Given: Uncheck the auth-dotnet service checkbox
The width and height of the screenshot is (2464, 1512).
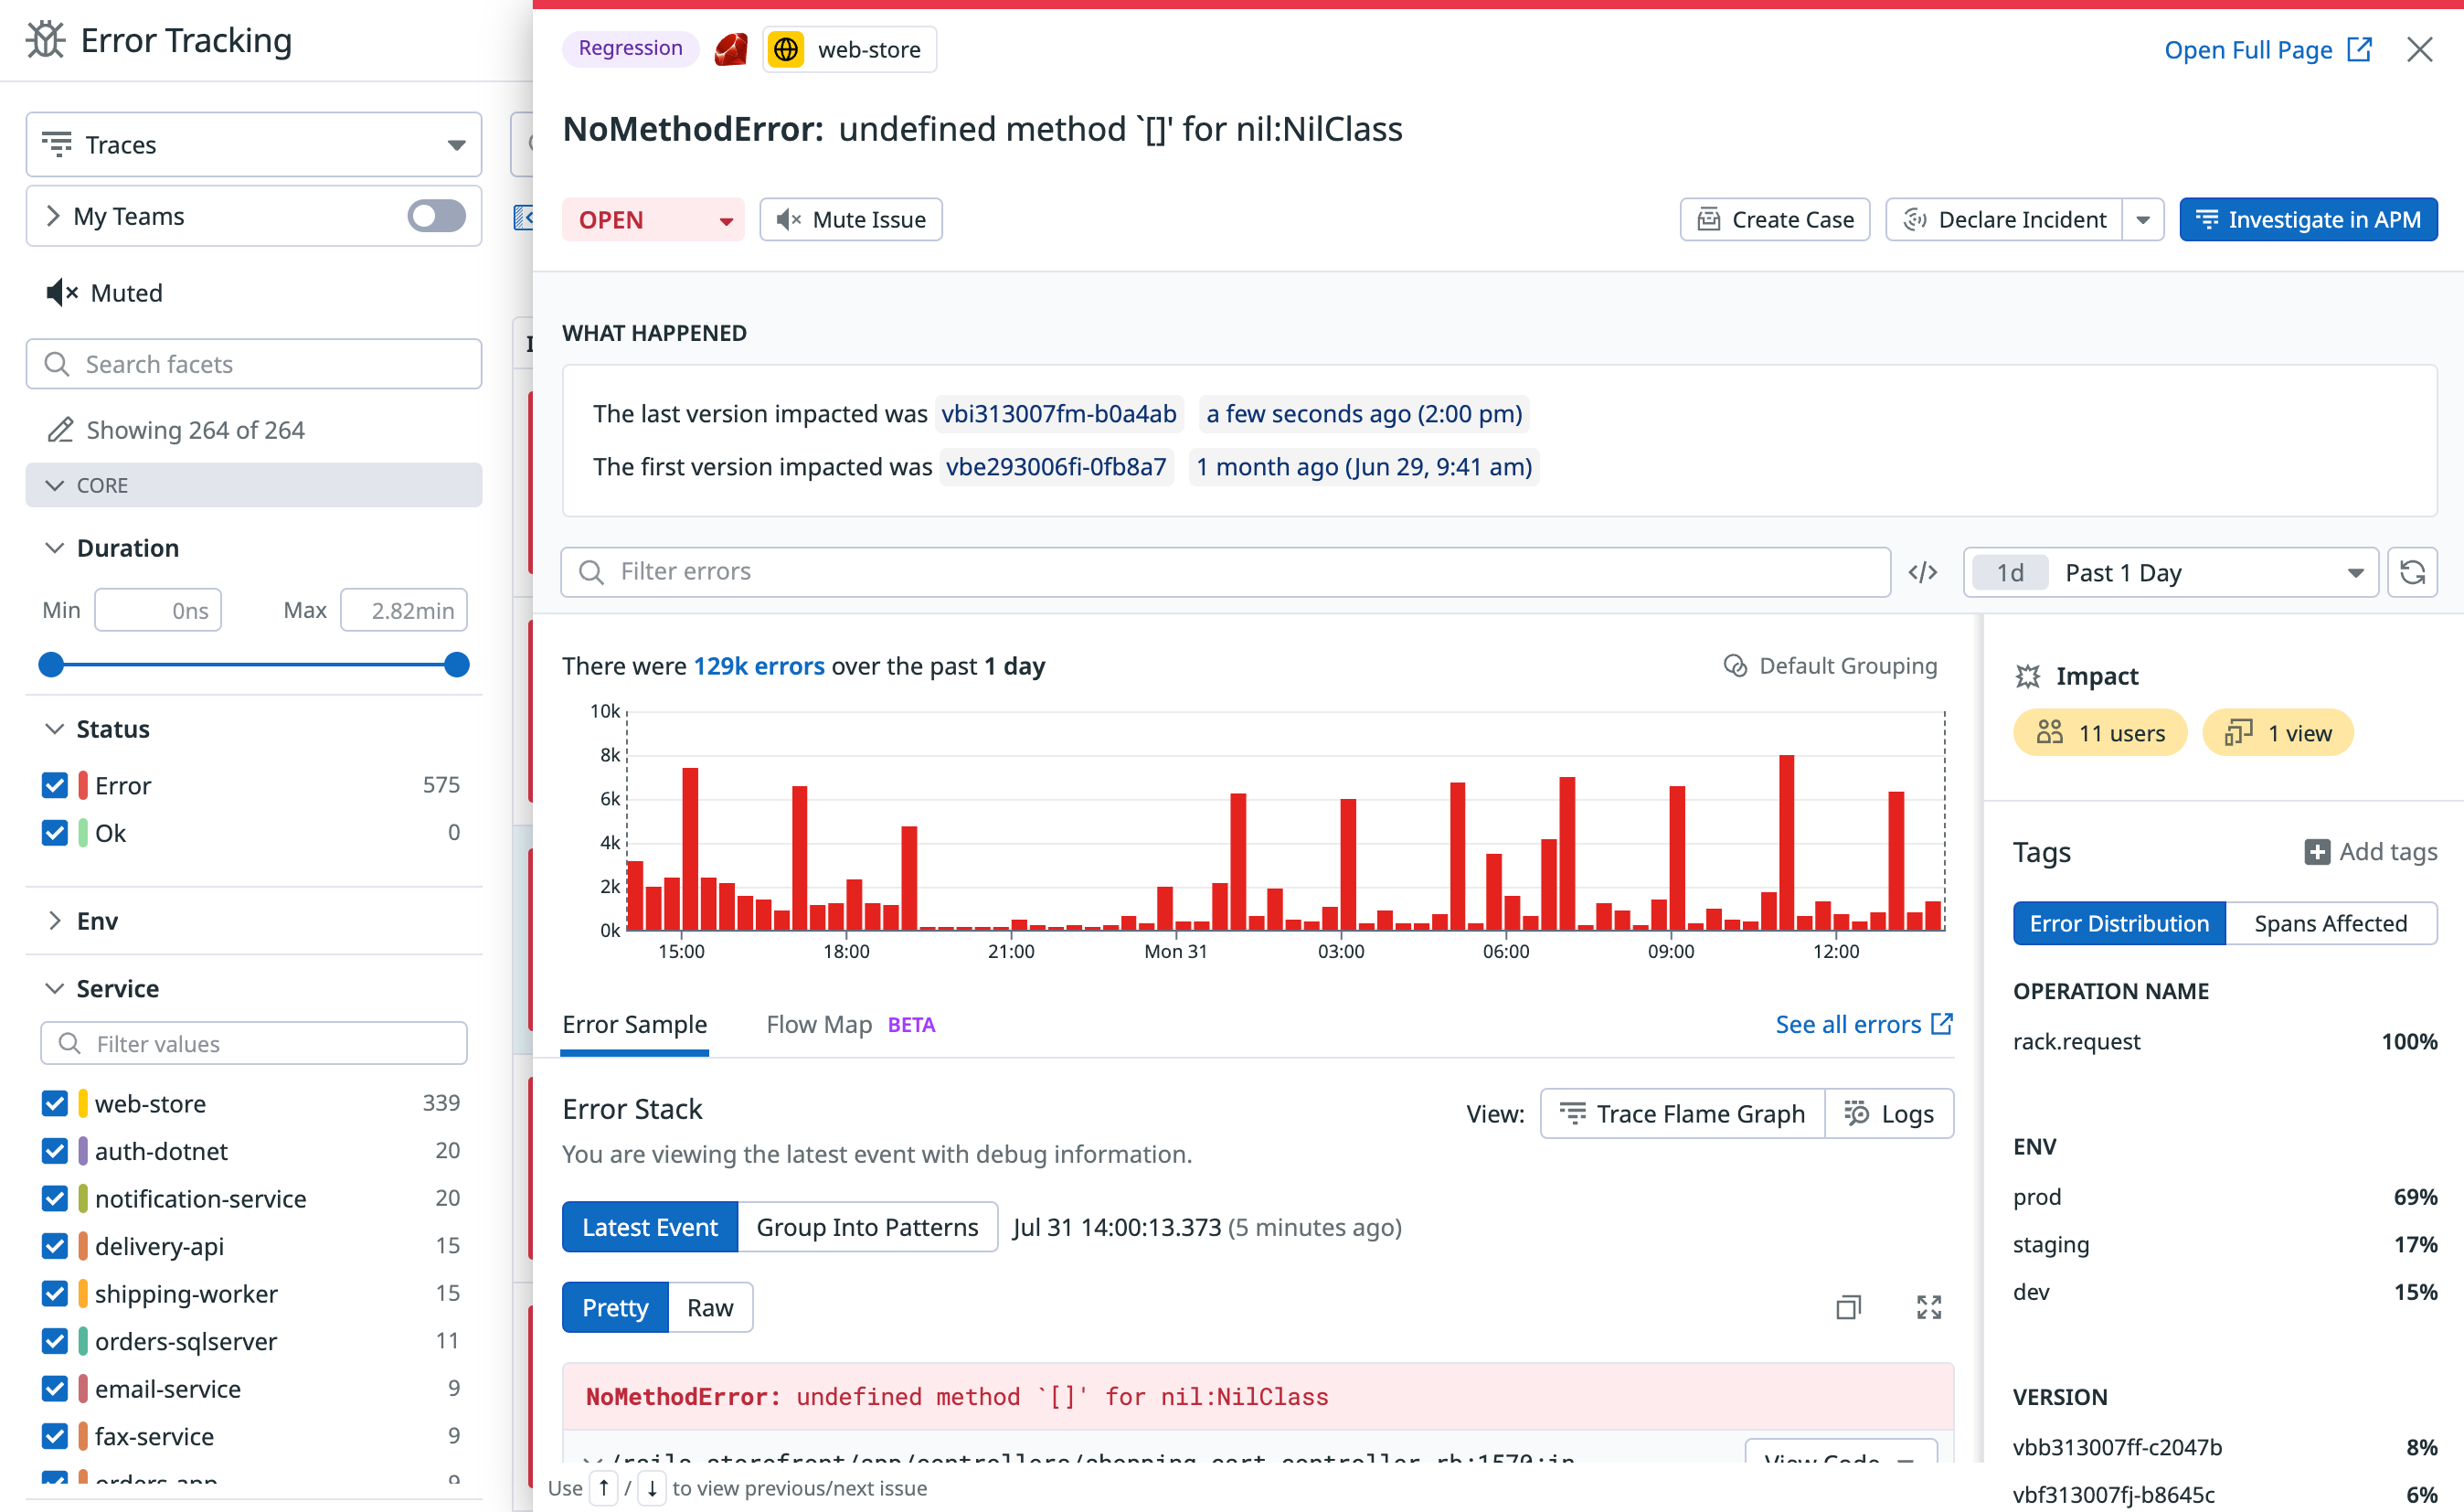Looking at the screenshot, I should tap(55, 1151).
